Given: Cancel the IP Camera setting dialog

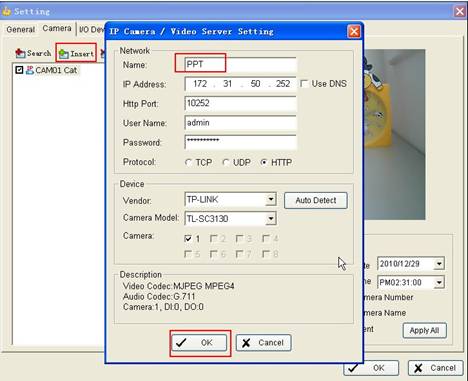Looking at the screenshot, I should [263, 343].
